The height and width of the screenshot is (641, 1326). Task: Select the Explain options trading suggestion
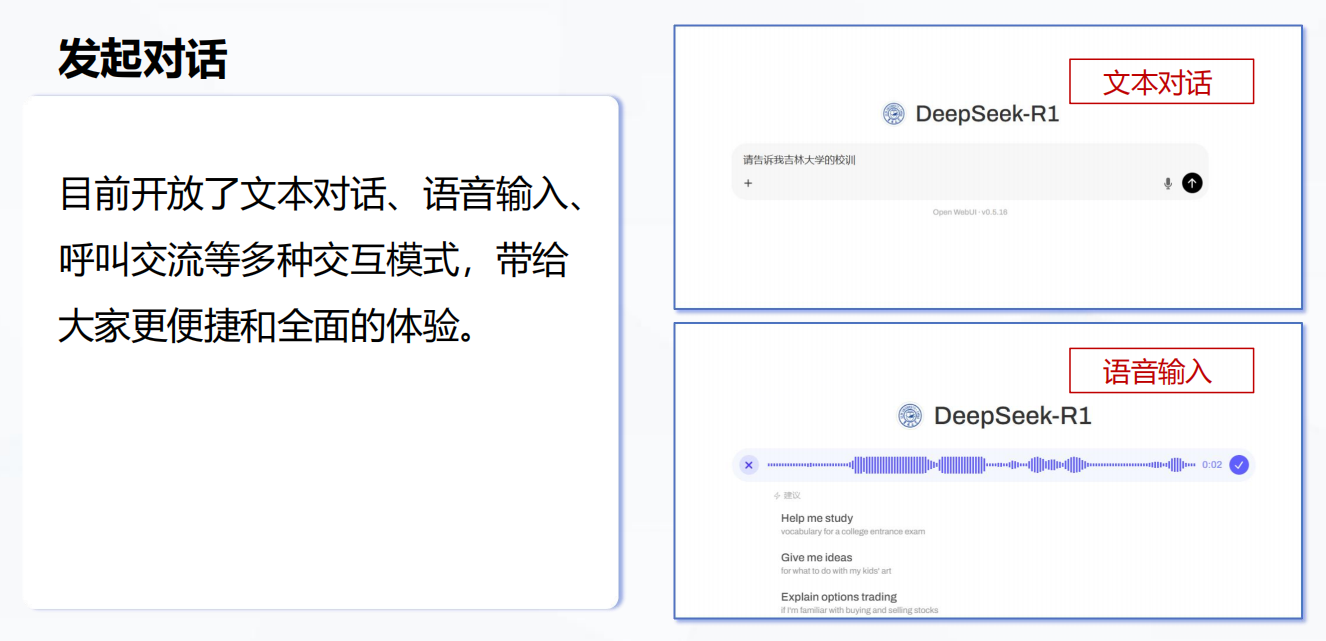[x=859, y=603]
